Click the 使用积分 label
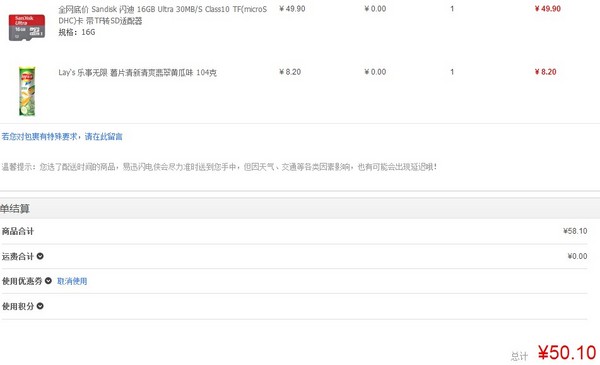 click(18, 306)
